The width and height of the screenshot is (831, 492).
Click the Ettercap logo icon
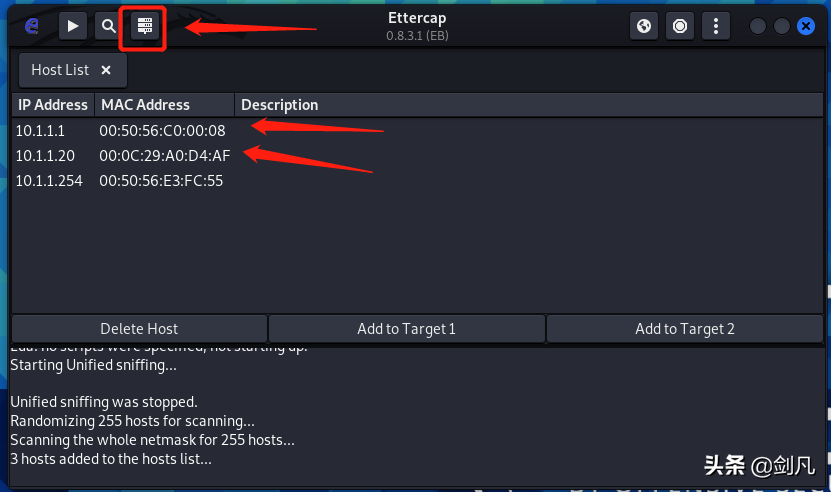32,25
